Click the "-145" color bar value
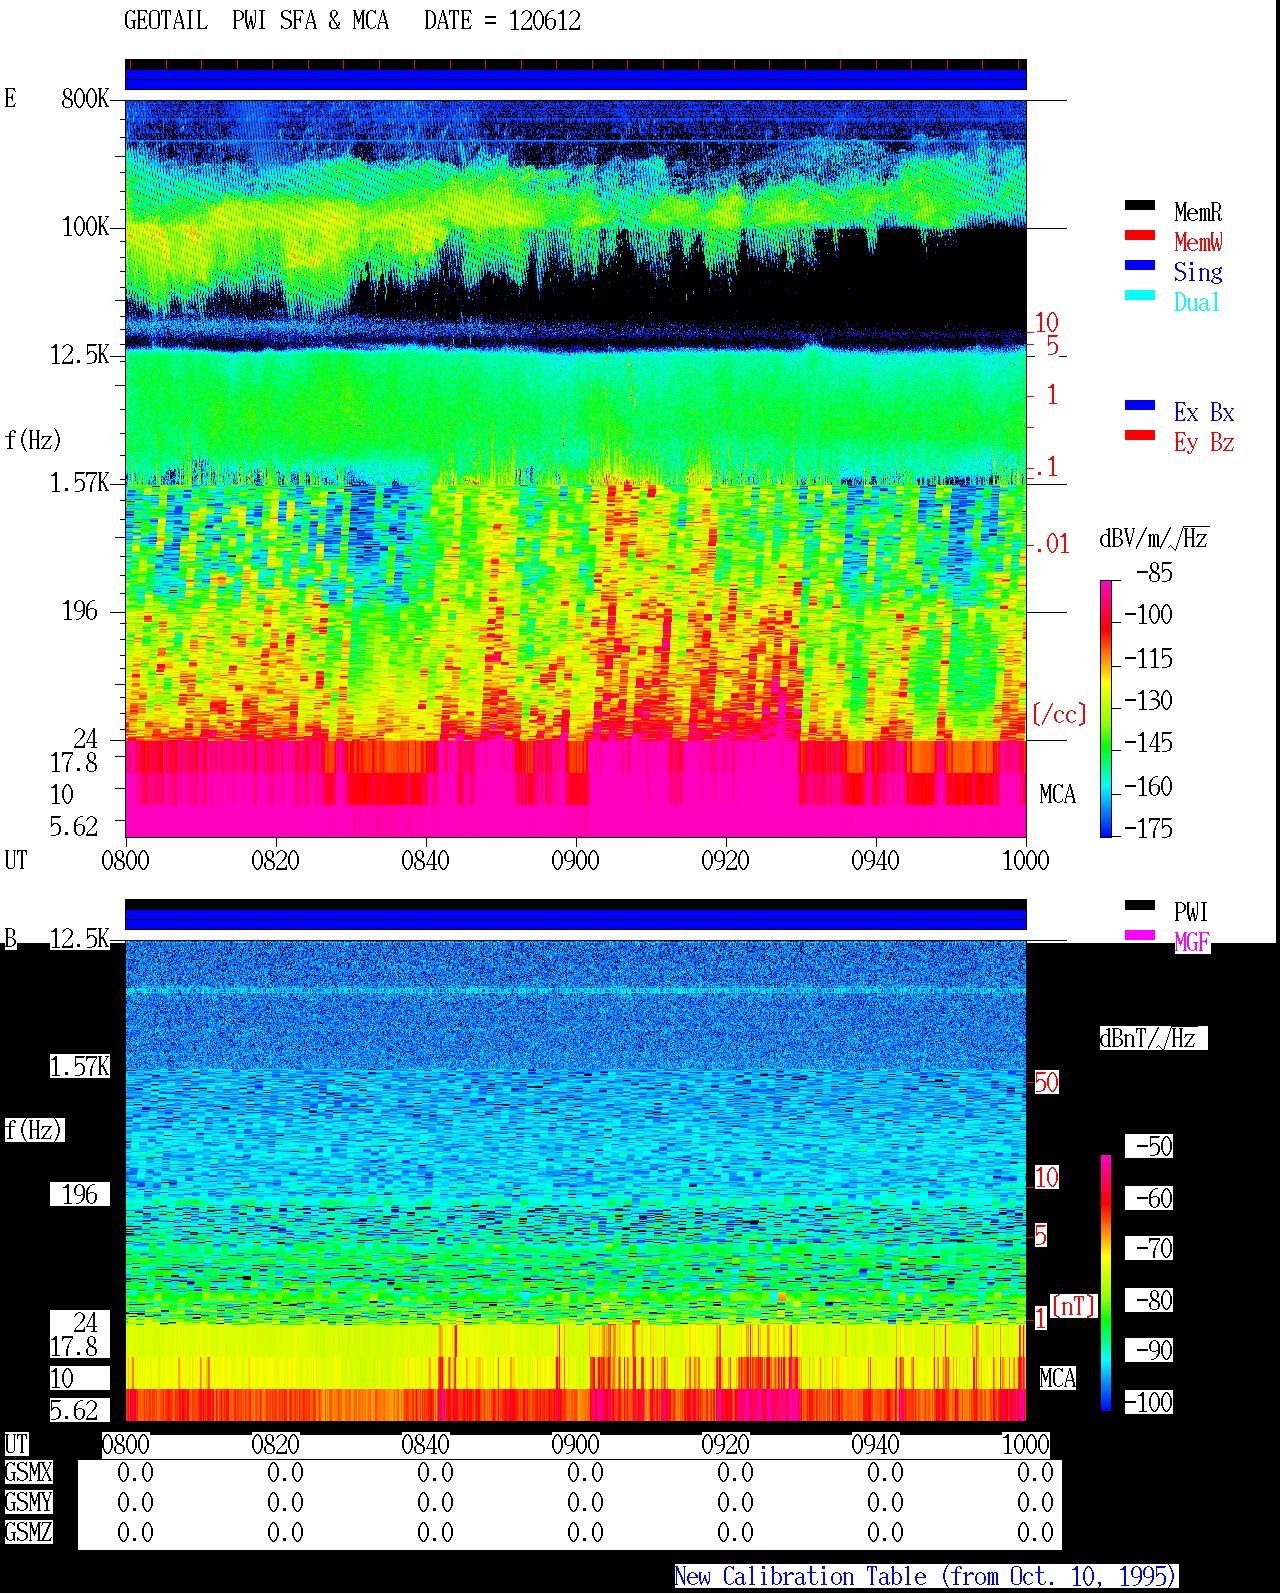Screen dimensions: 1280x1593 click(x=1148, y=742)
